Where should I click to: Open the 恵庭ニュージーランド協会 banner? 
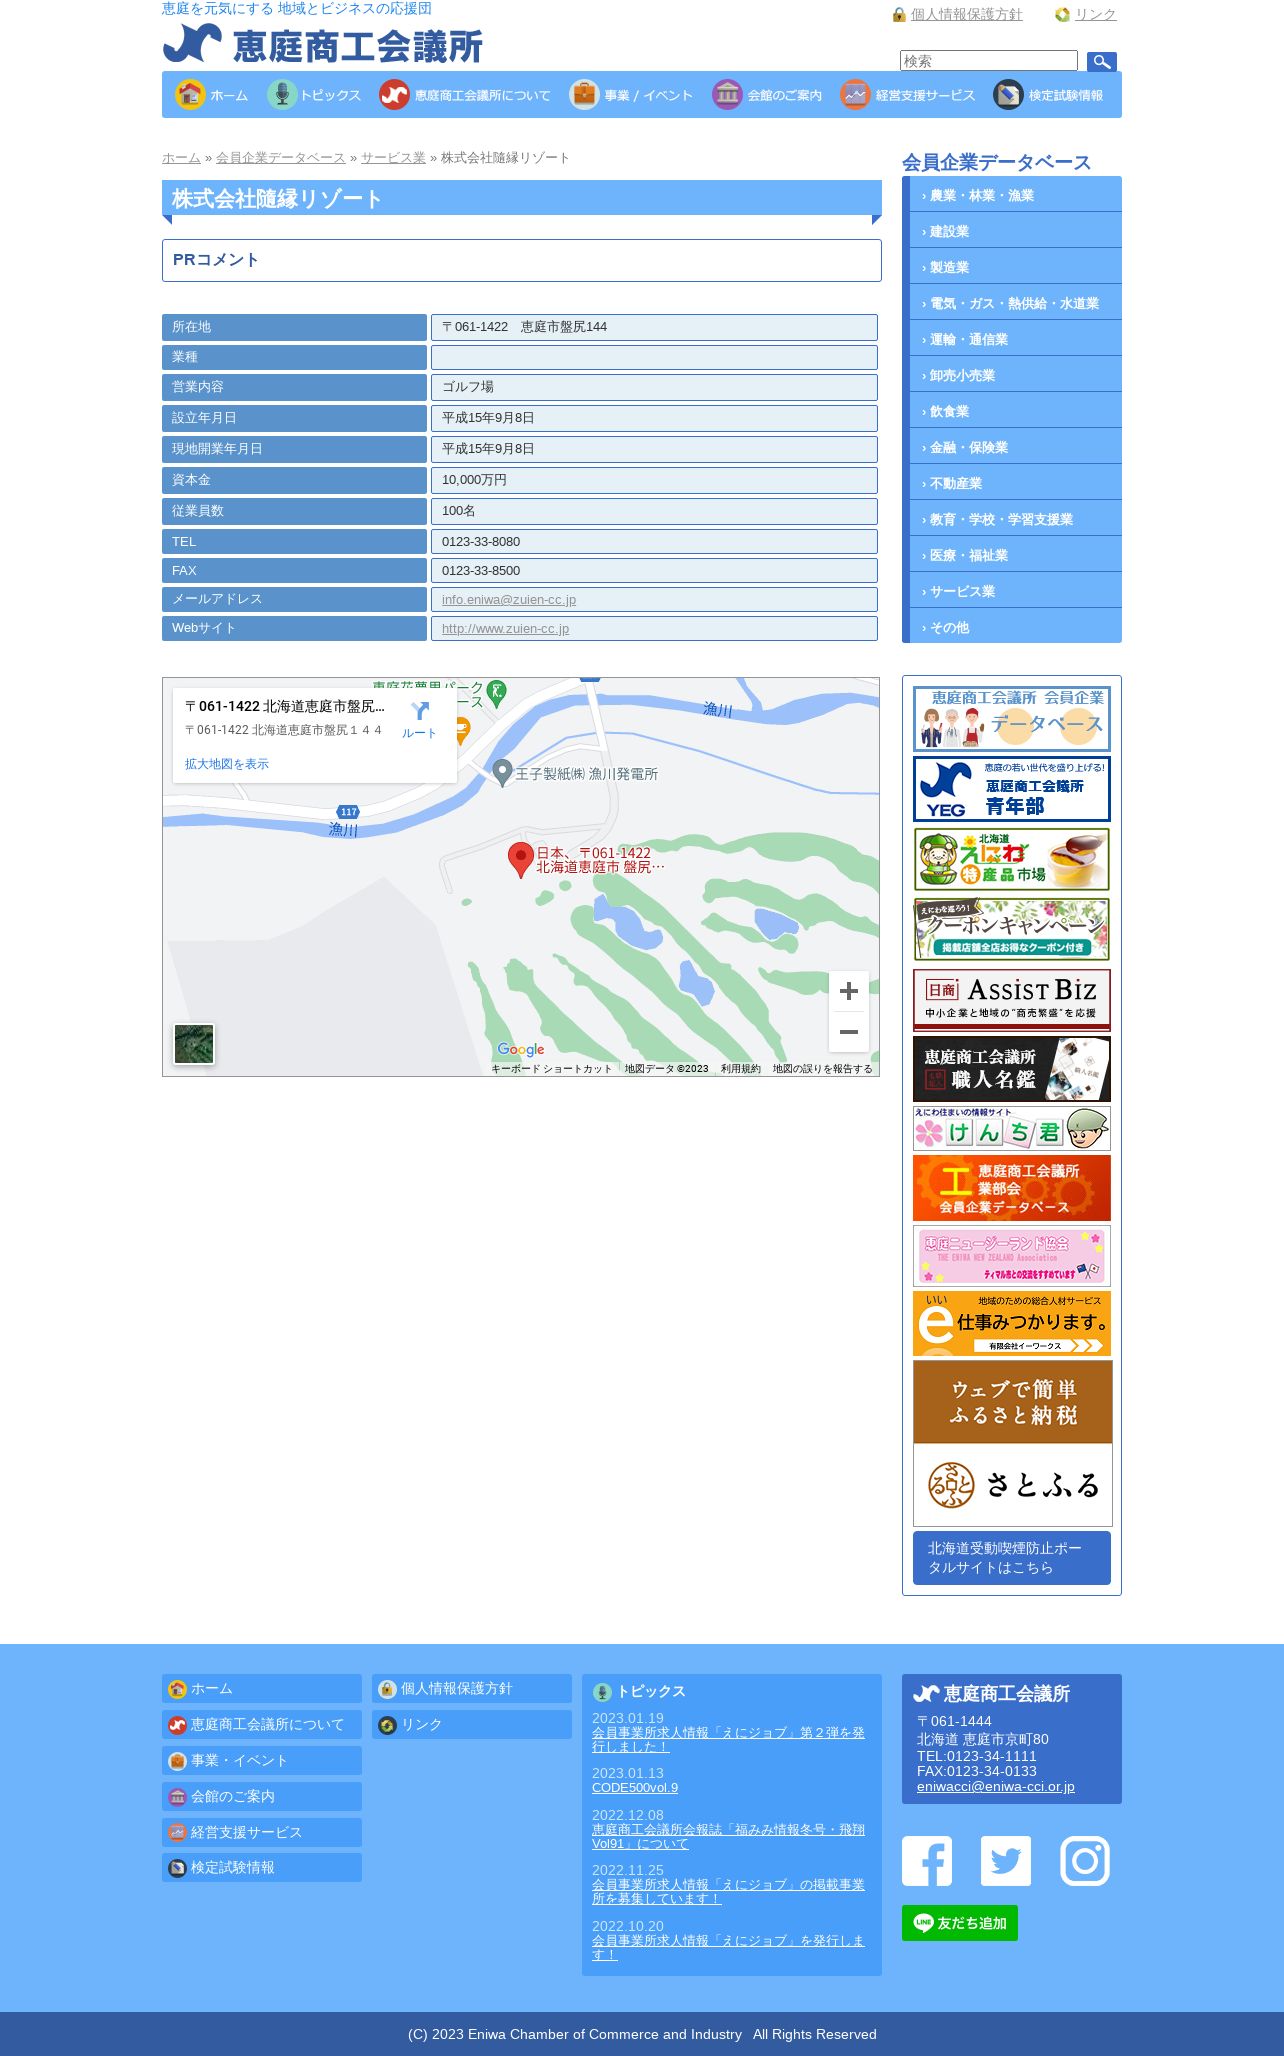click(1012, 1256)
